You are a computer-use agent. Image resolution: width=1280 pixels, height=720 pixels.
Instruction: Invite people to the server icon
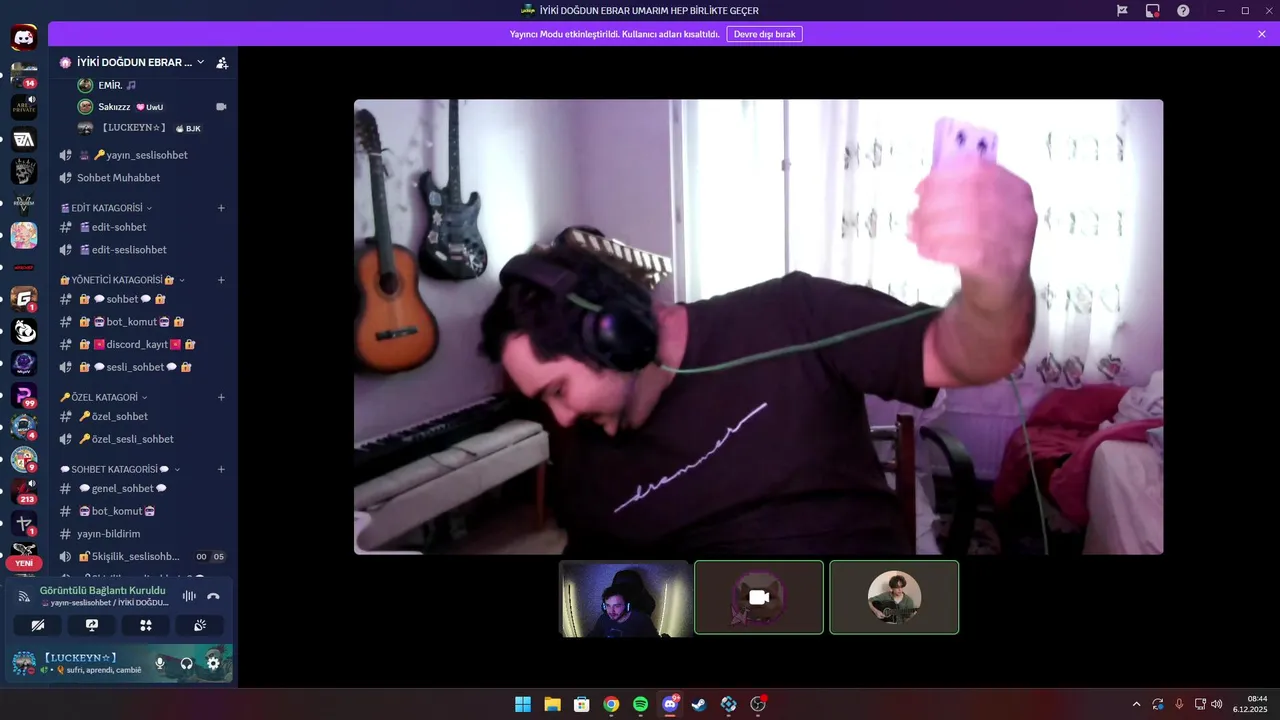222,62
